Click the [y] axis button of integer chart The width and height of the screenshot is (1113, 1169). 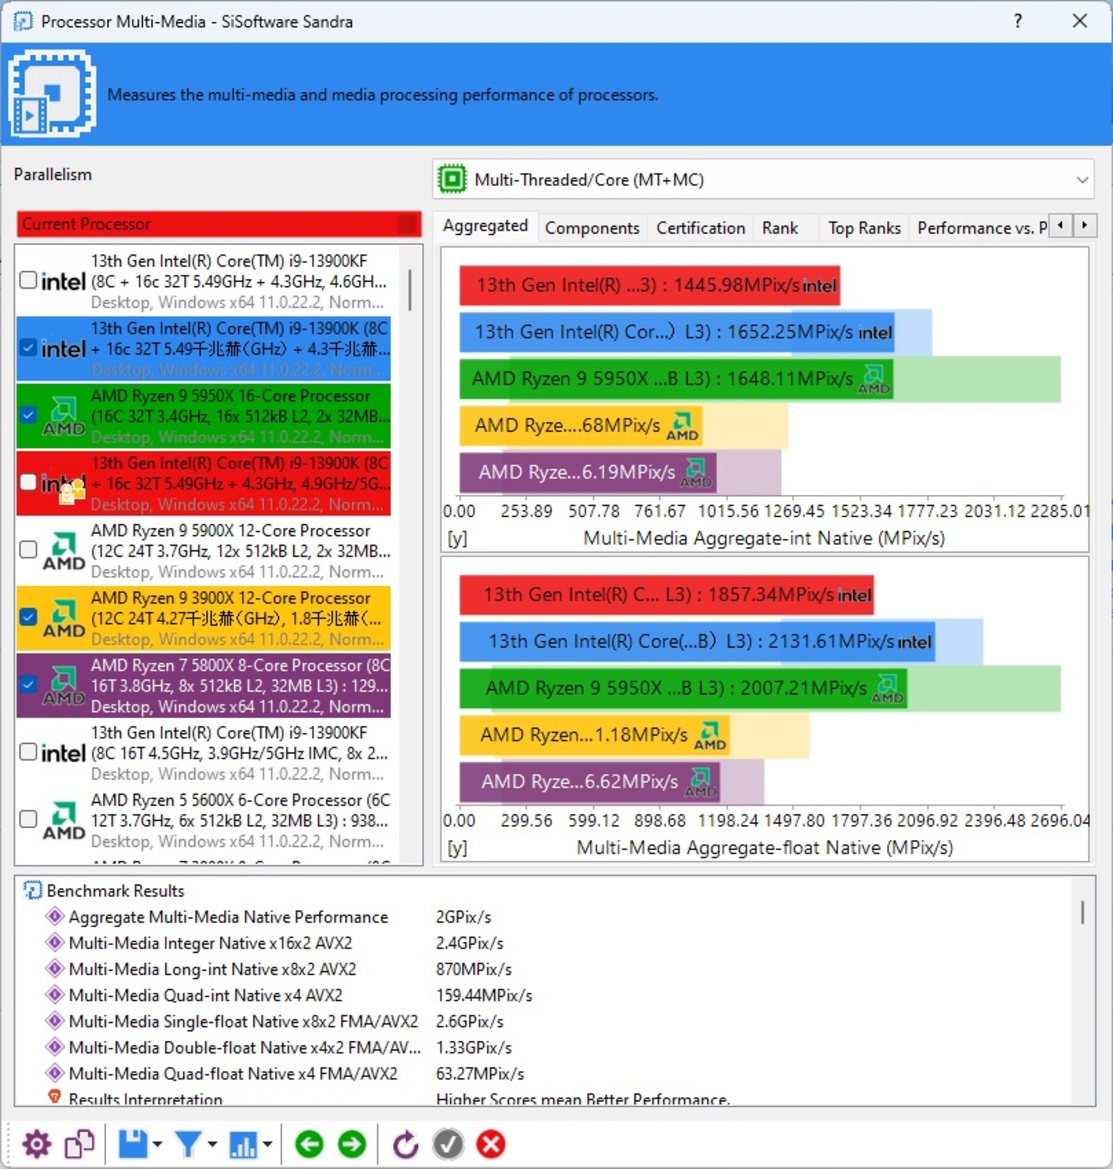tap(457, 538)
